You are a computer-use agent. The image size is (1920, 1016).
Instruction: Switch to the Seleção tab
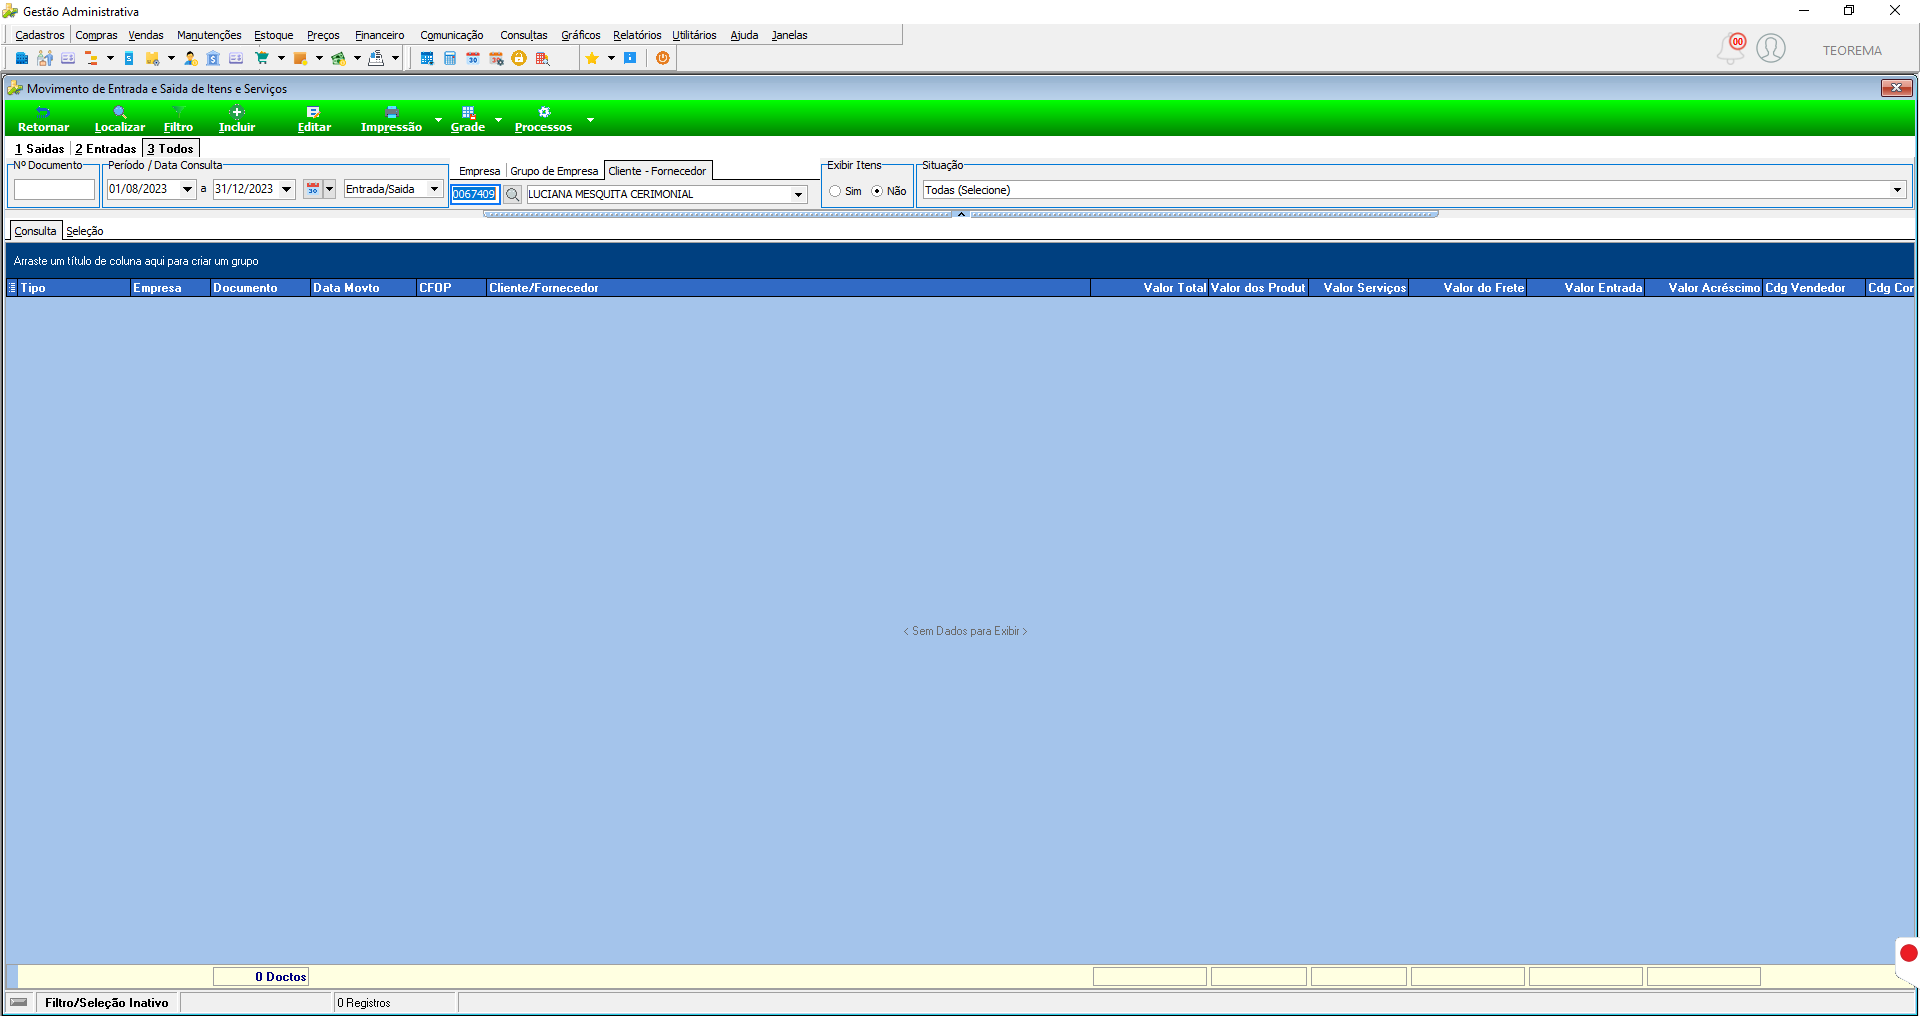85,231
